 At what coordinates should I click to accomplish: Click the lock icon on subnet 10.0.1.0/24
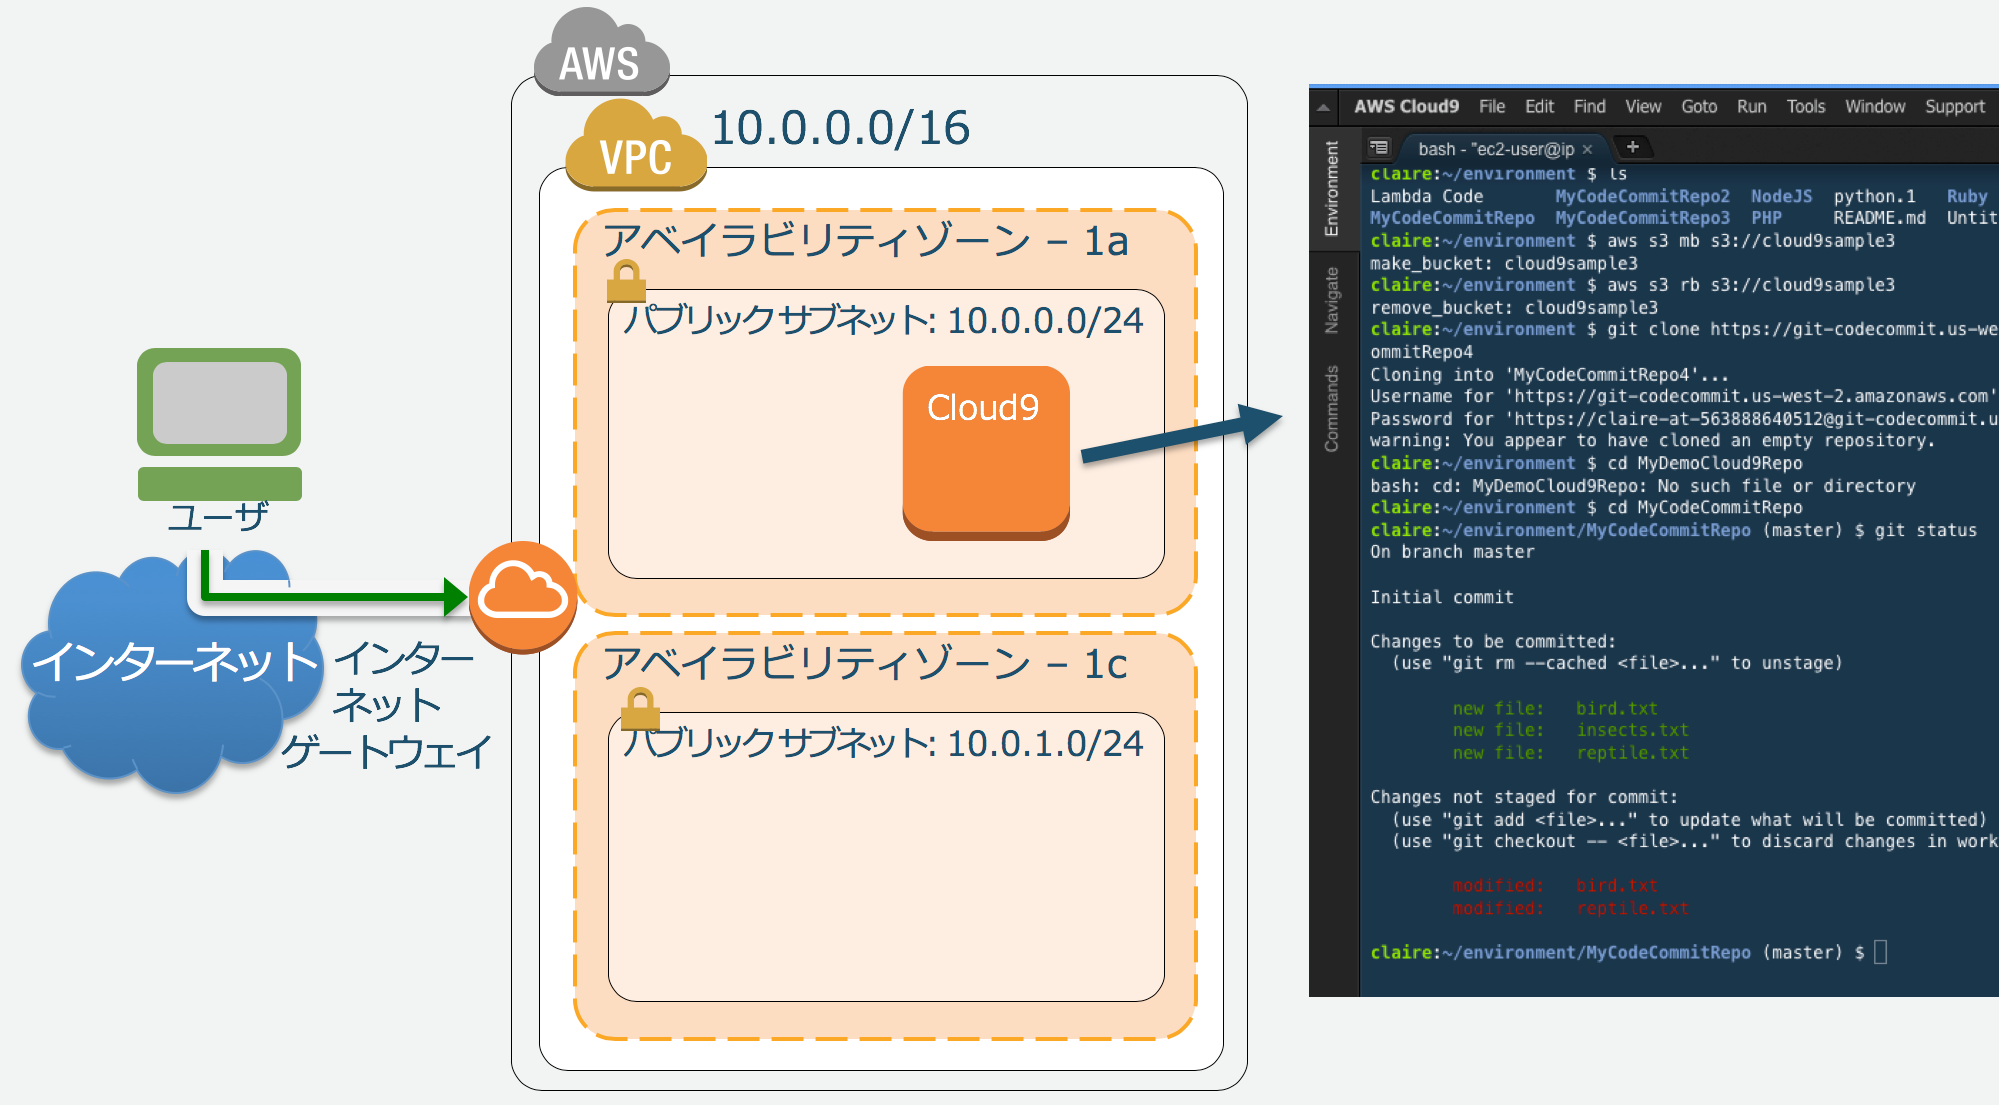pyautogui.click(x=640, y=708)
